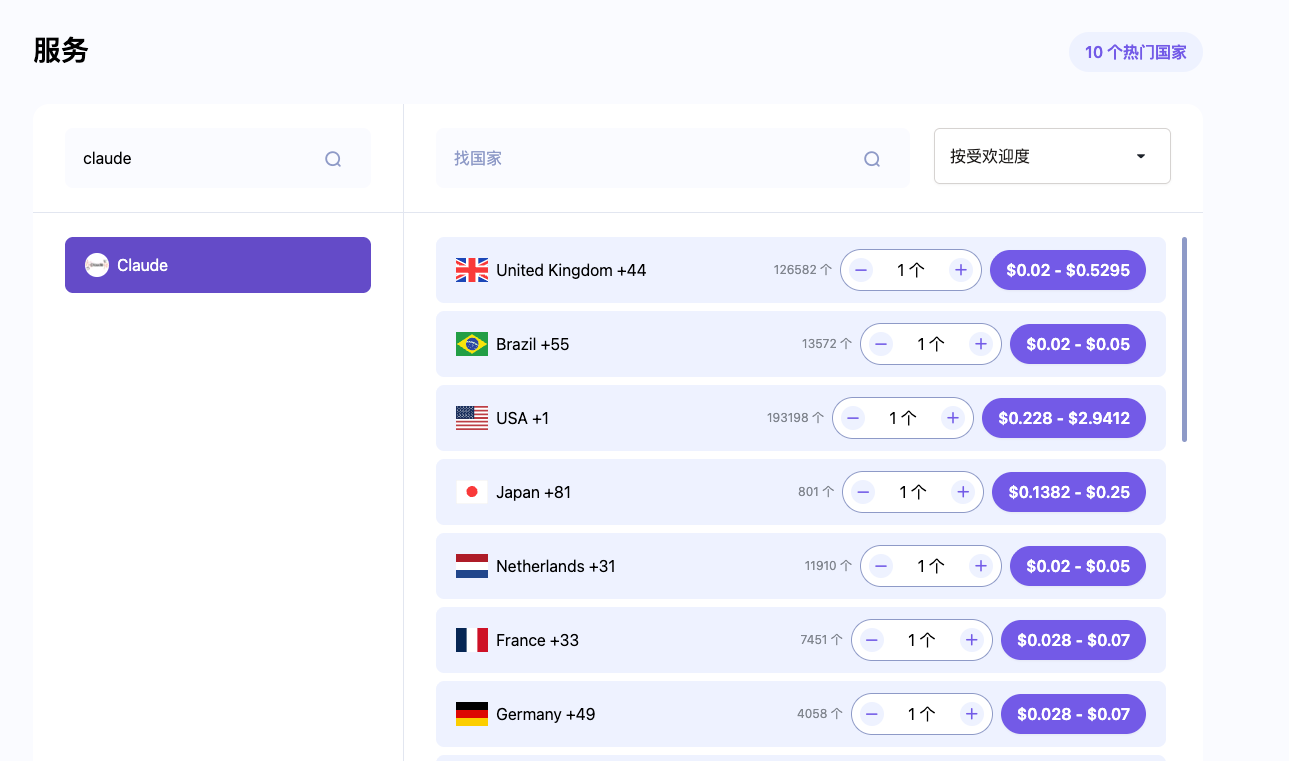Increase the United Kingdom quantity with plus
1289x761 pixels.
[x=960, y=270]
